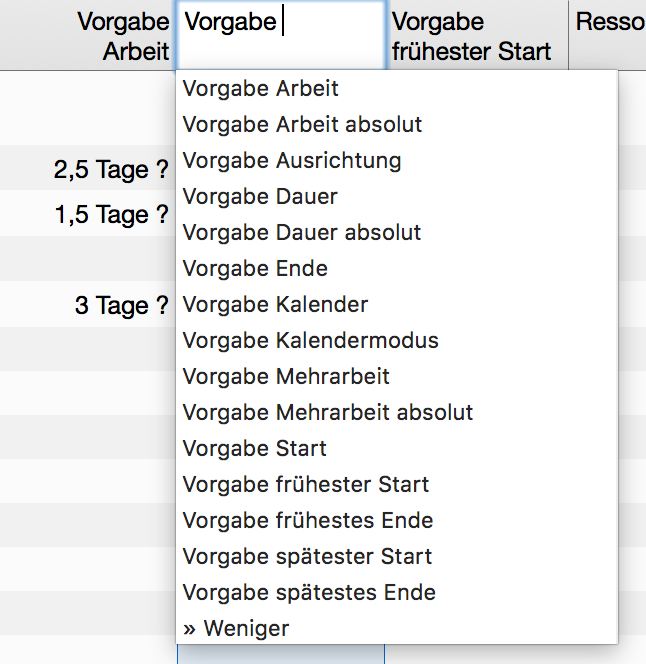
Task: Pick 'Vorgabe Kalendermodus' from the list
Action: (310, 341)
